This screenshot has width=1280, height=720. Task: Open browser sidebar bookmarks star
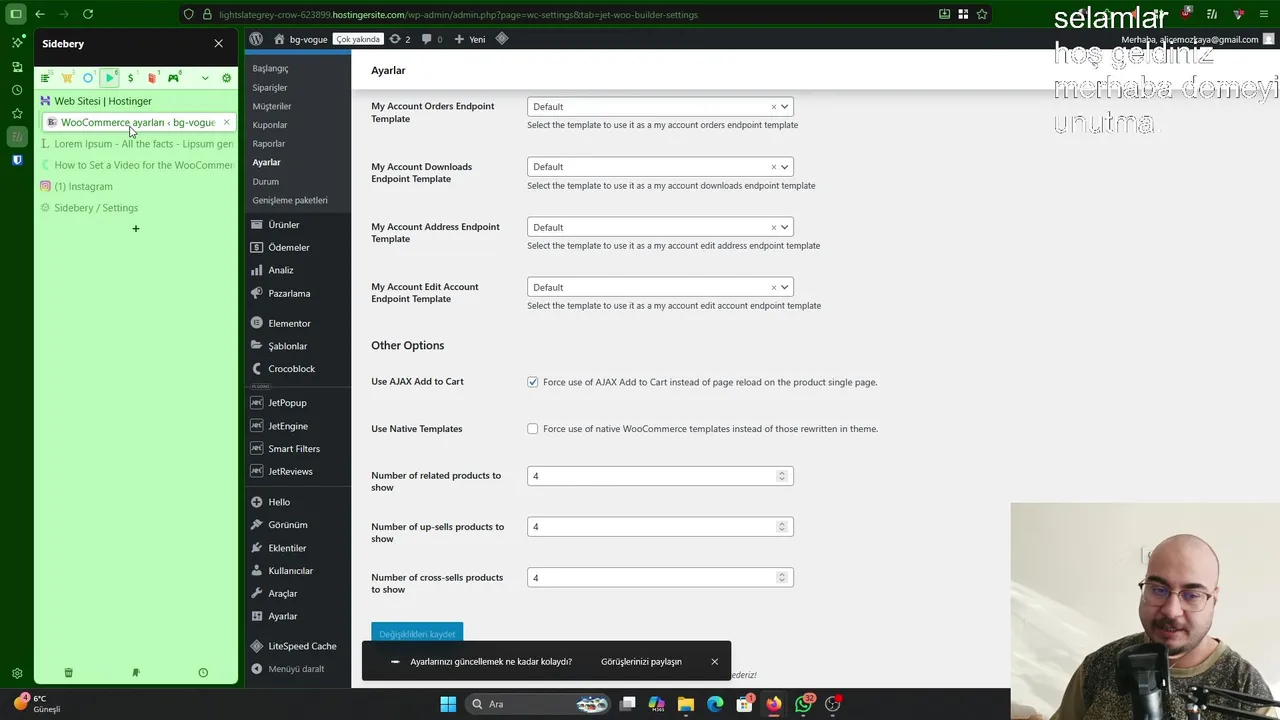coord(17,113)
